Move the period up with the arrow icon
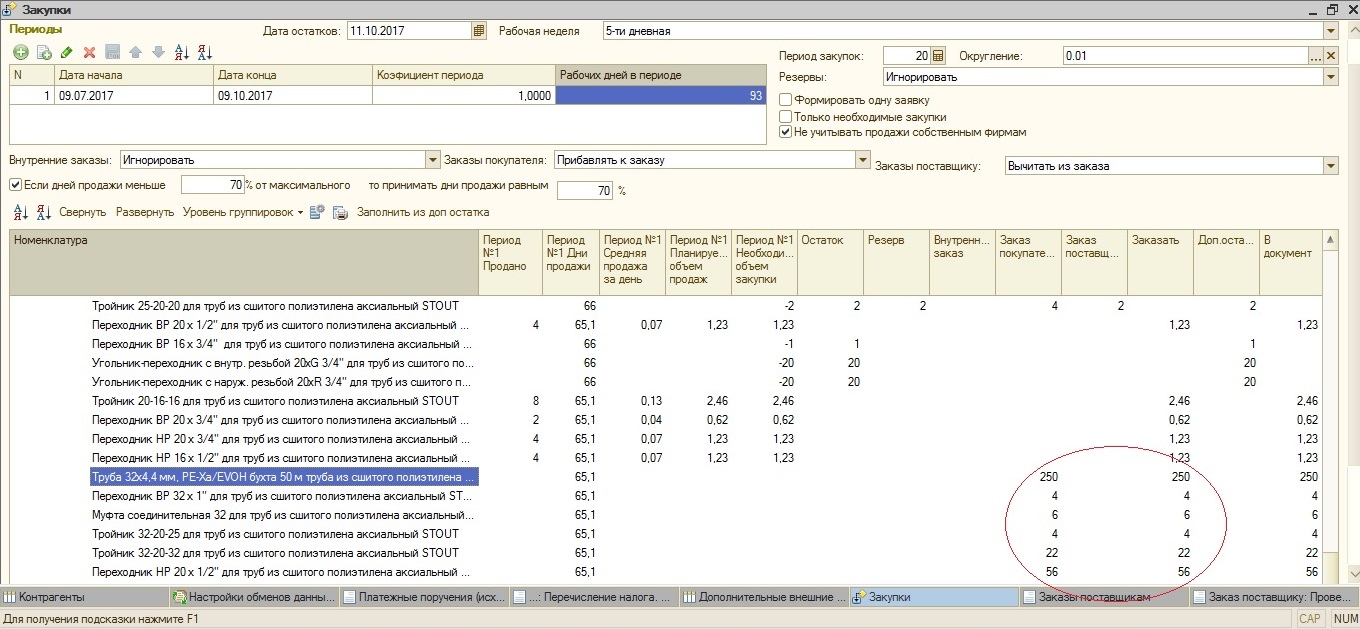Screen dimensions: 1360x629 [x=135, y=52]
